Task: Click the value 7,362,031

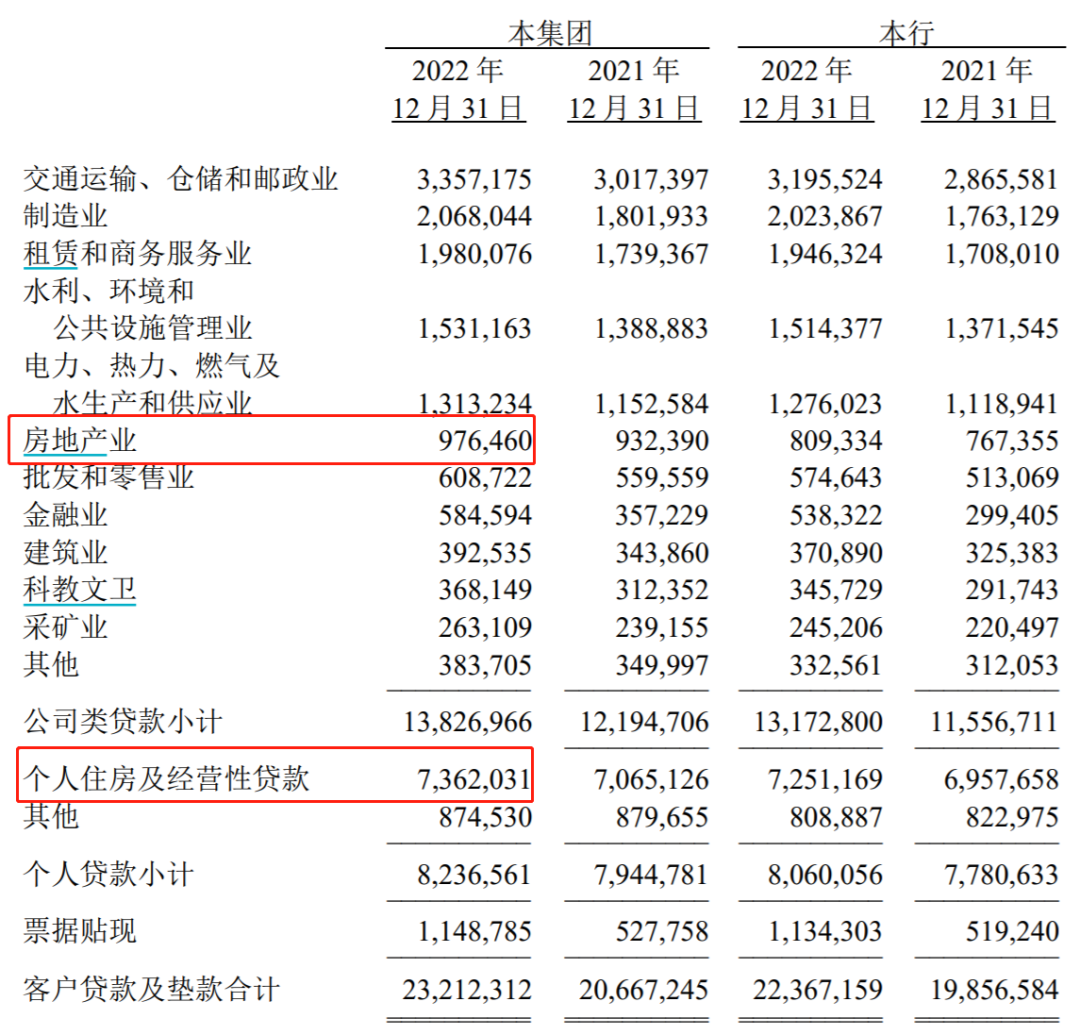Action: point(474,780)
